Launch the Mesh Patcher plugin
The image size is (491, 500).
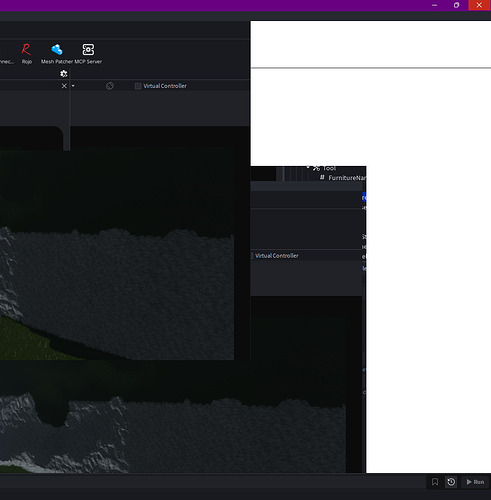point(57,53)
